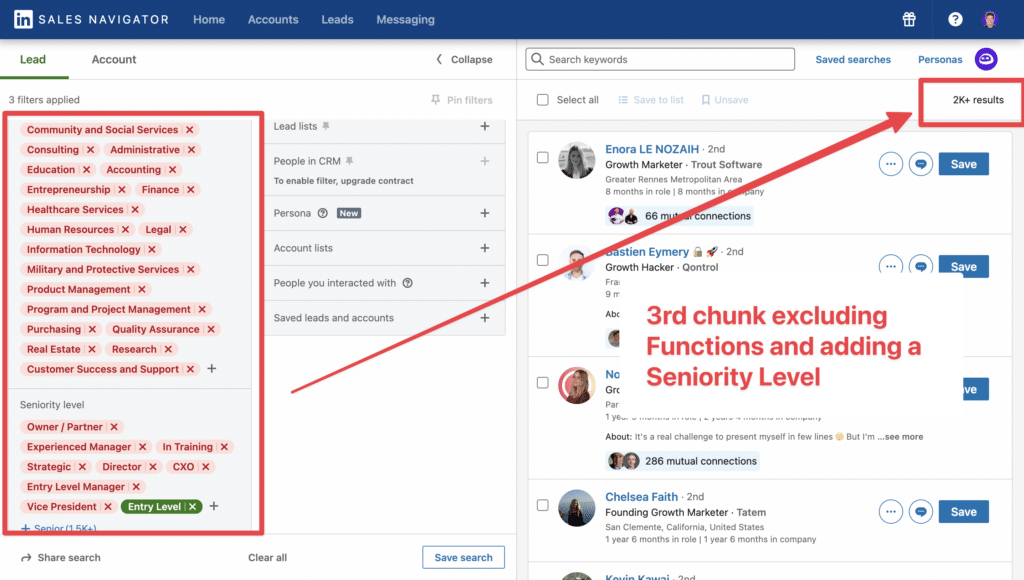Remove the CXO seniority filter
The image size is (1024, 580).
tap(206, 467)
